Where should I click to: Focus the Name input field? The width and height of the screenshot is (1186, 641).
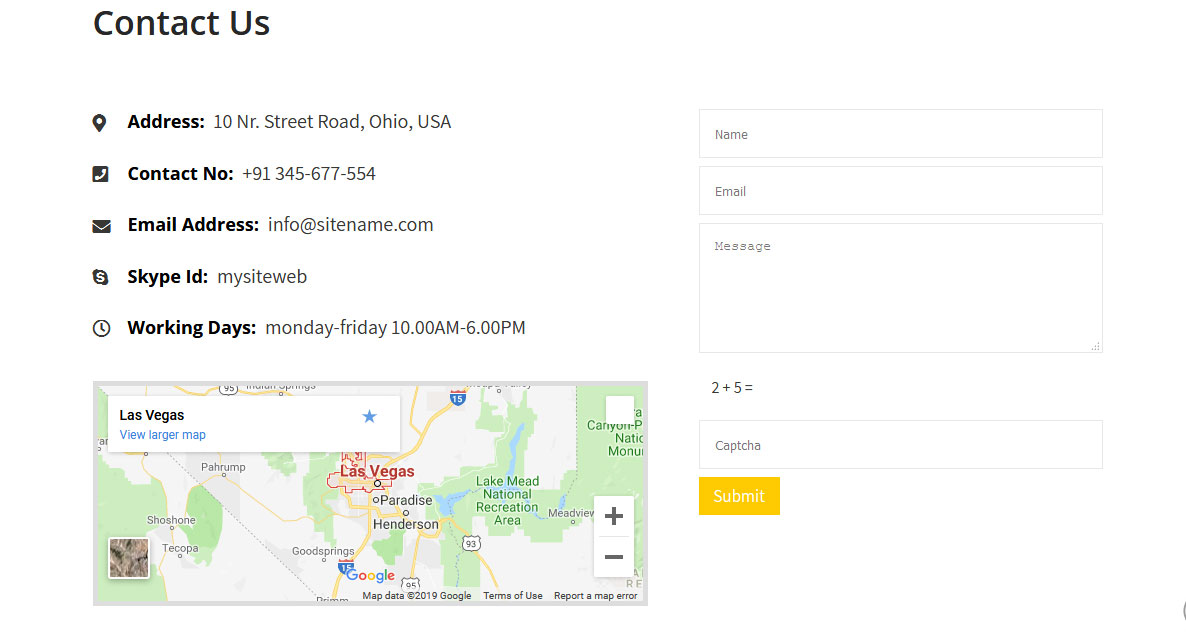[x=900, y=134]
